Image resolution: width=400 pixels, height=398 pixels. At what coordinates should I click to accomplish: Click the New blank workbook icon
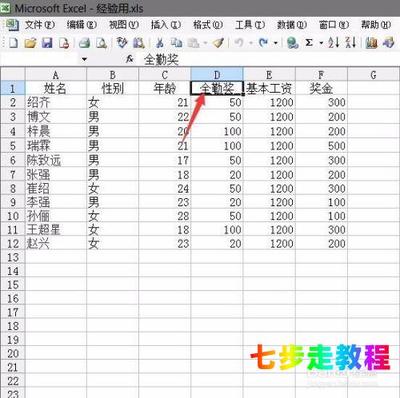13,43
